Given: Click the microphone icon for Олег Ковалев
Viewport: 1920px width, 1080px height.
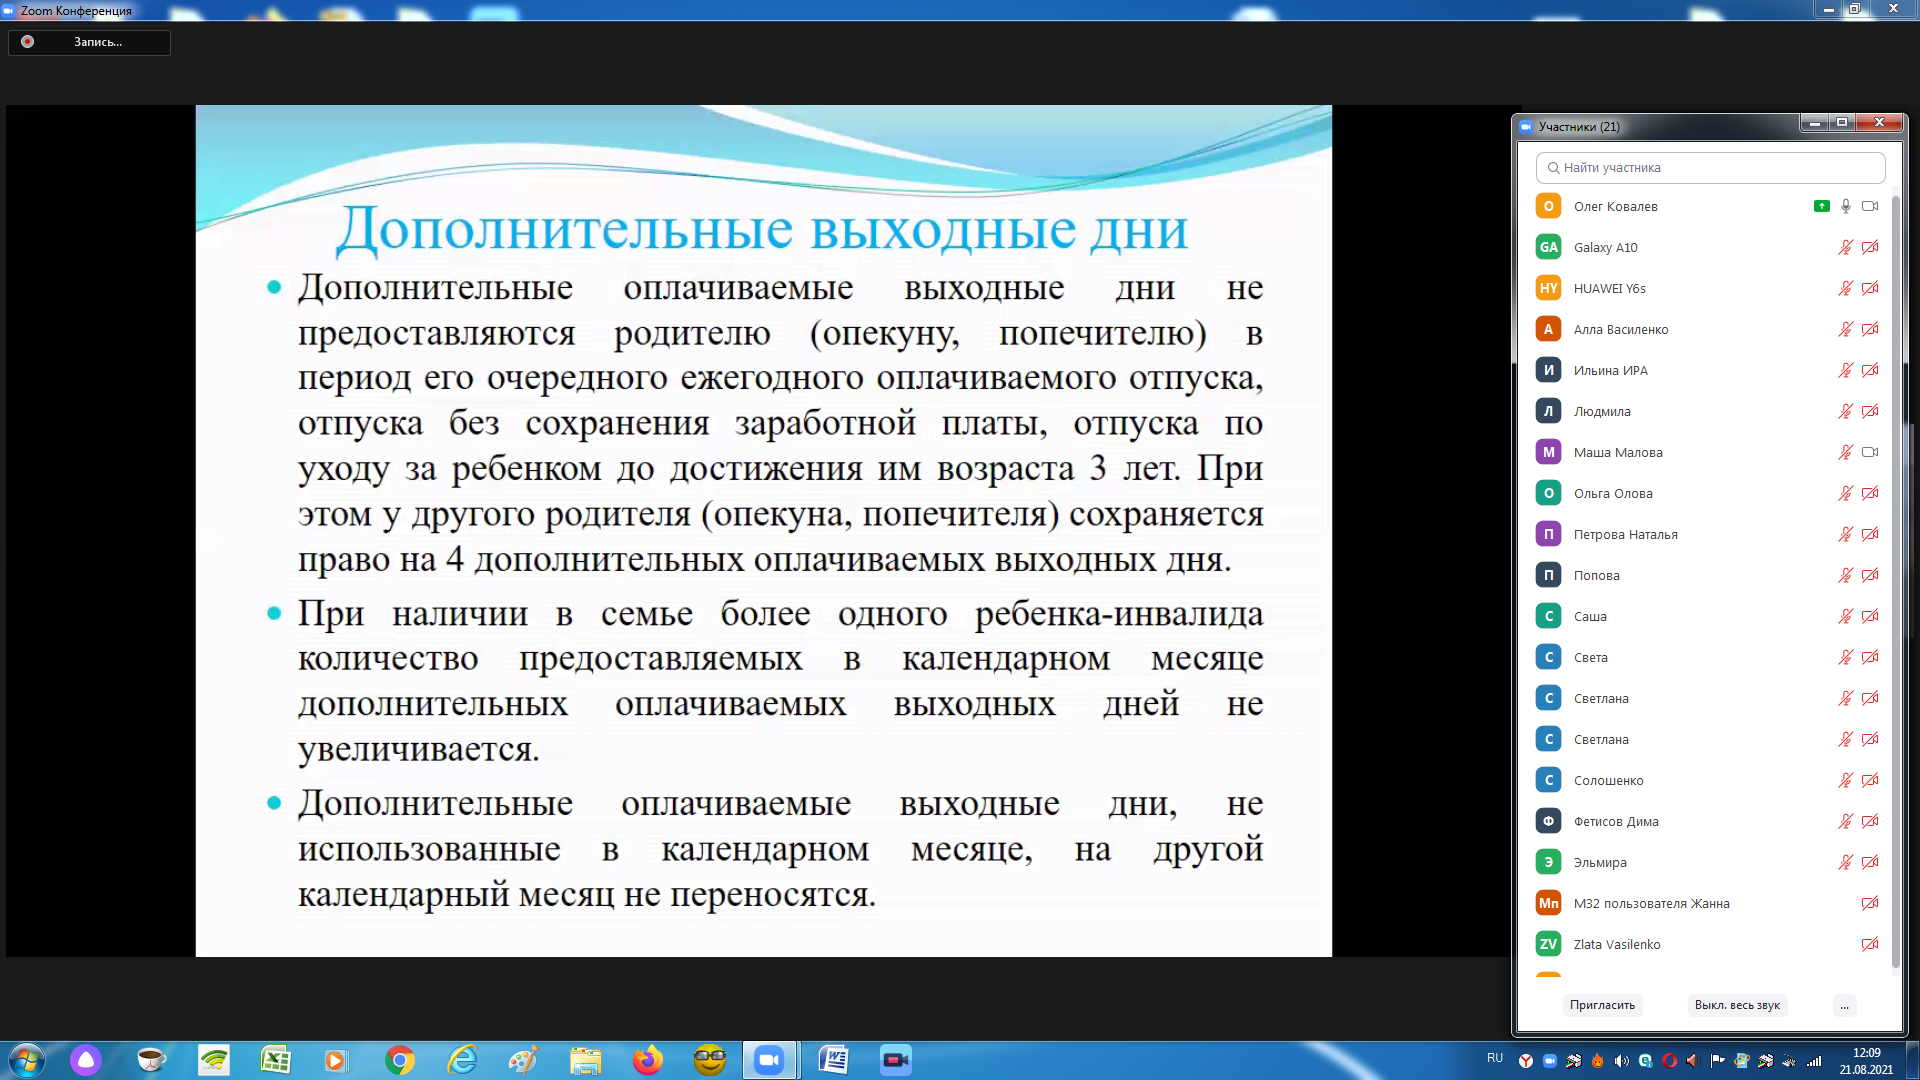Looking at the screenshot, I should click(1846, 206).
